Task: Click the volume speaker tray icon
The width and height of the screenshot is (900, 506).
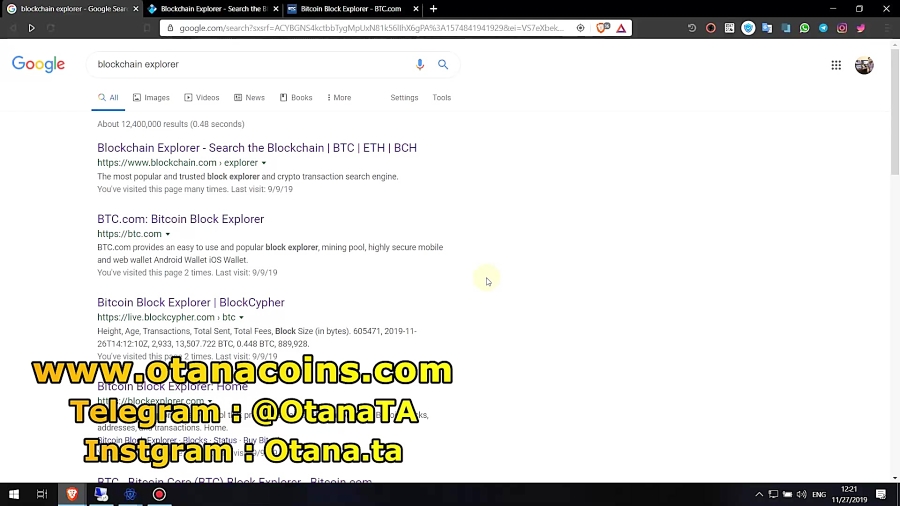Action: coord(801,494)
